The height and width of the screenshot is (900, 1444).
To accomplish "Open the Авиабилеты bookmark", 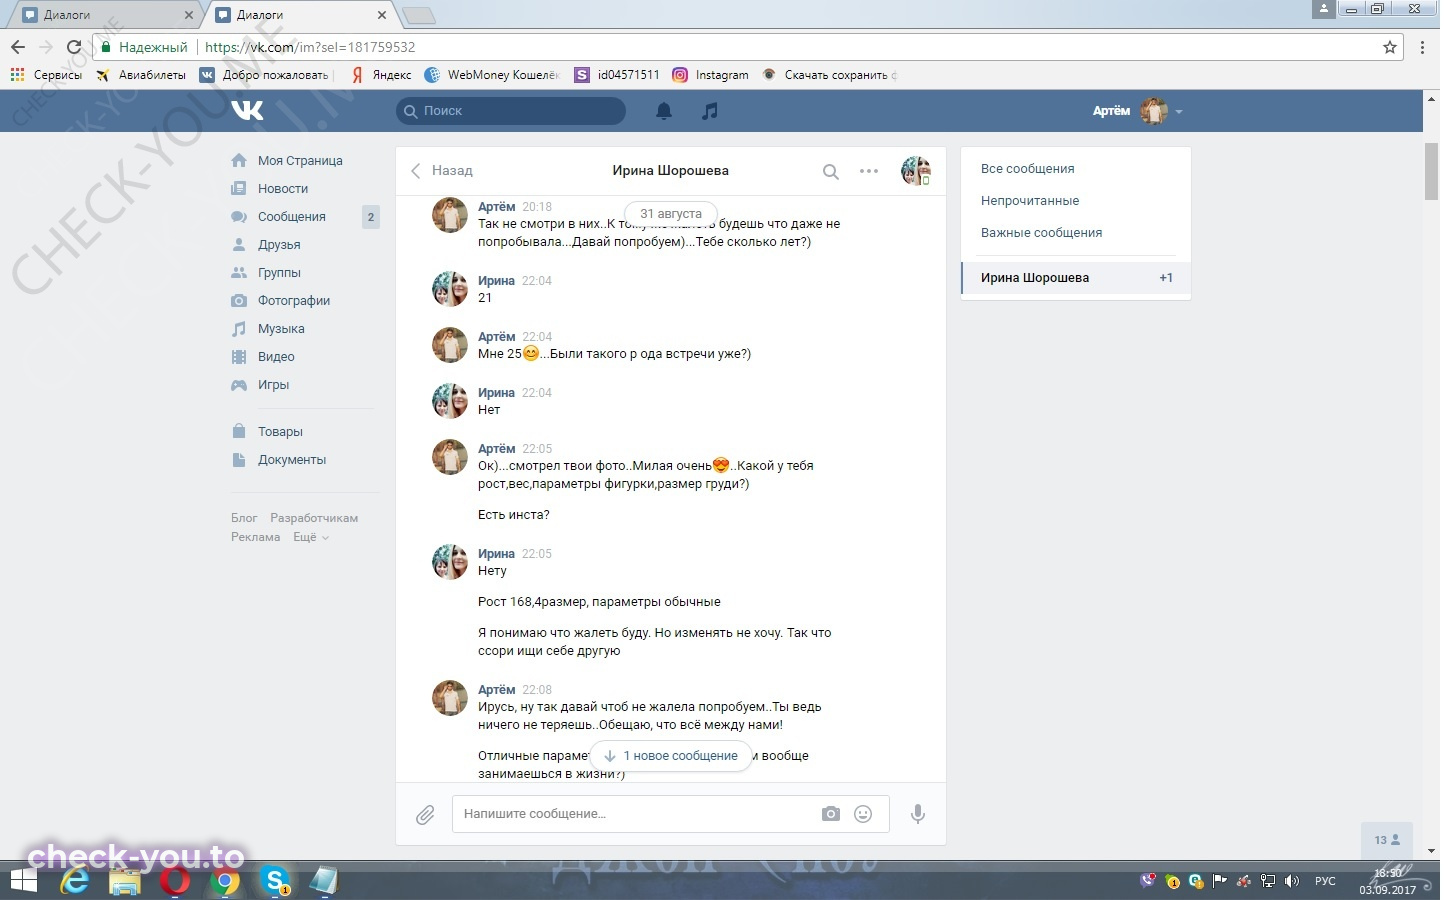I will (141, 75).
